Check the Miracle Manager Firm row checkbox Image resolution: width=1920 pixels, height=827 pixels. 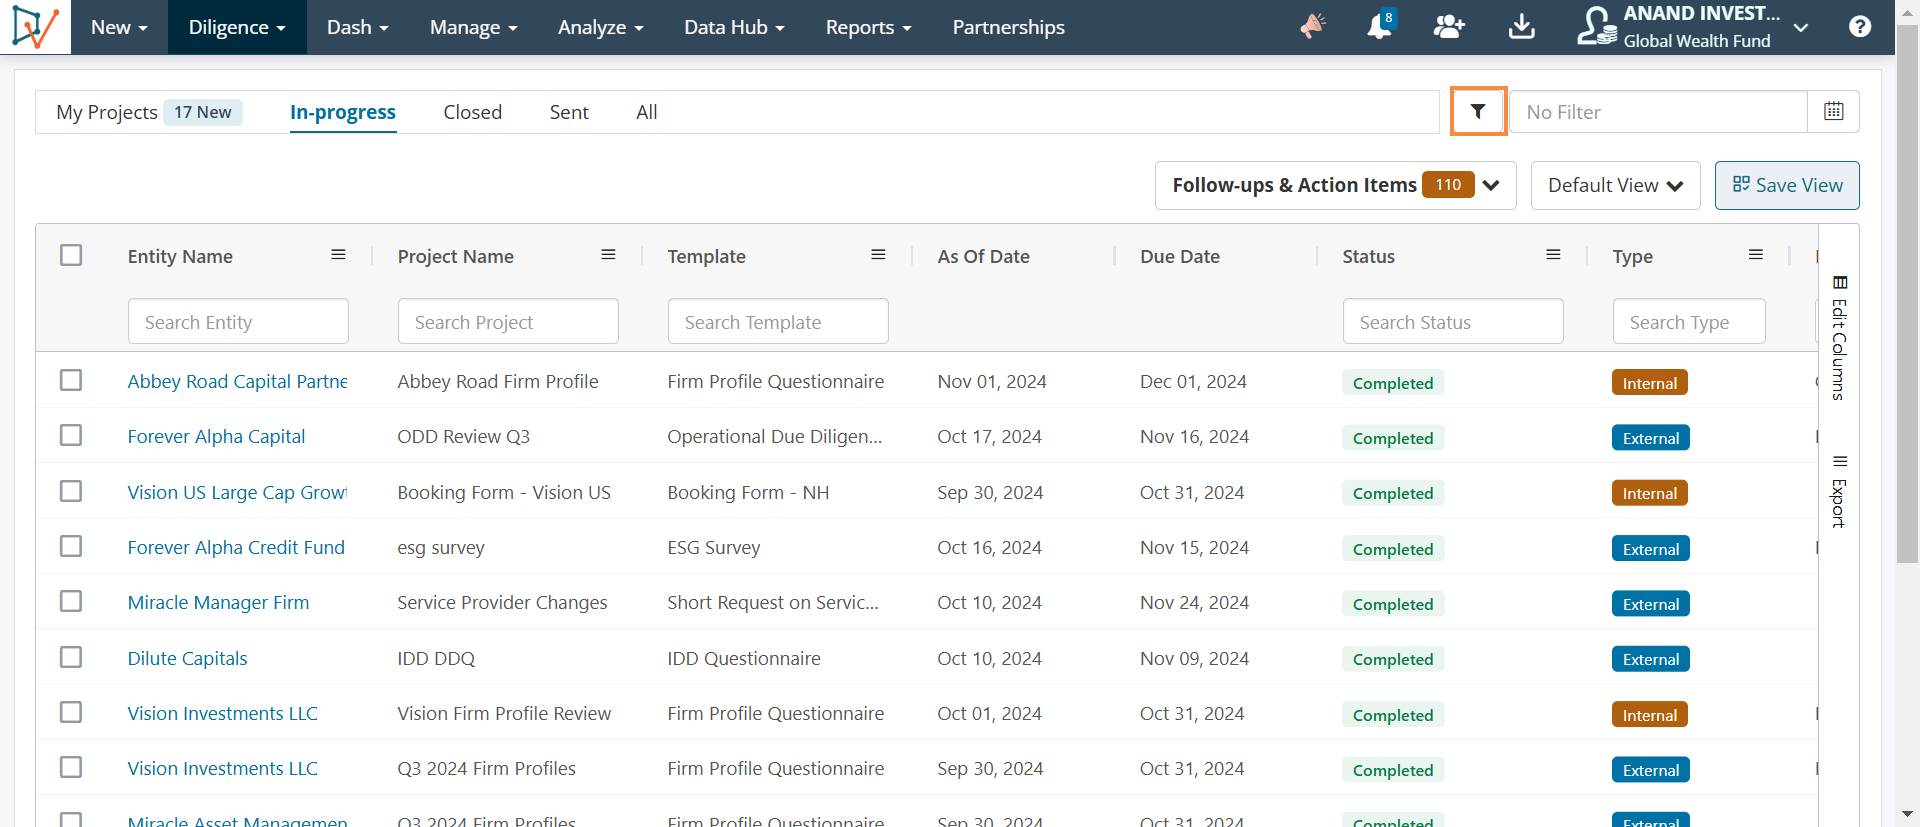point(71,601)
